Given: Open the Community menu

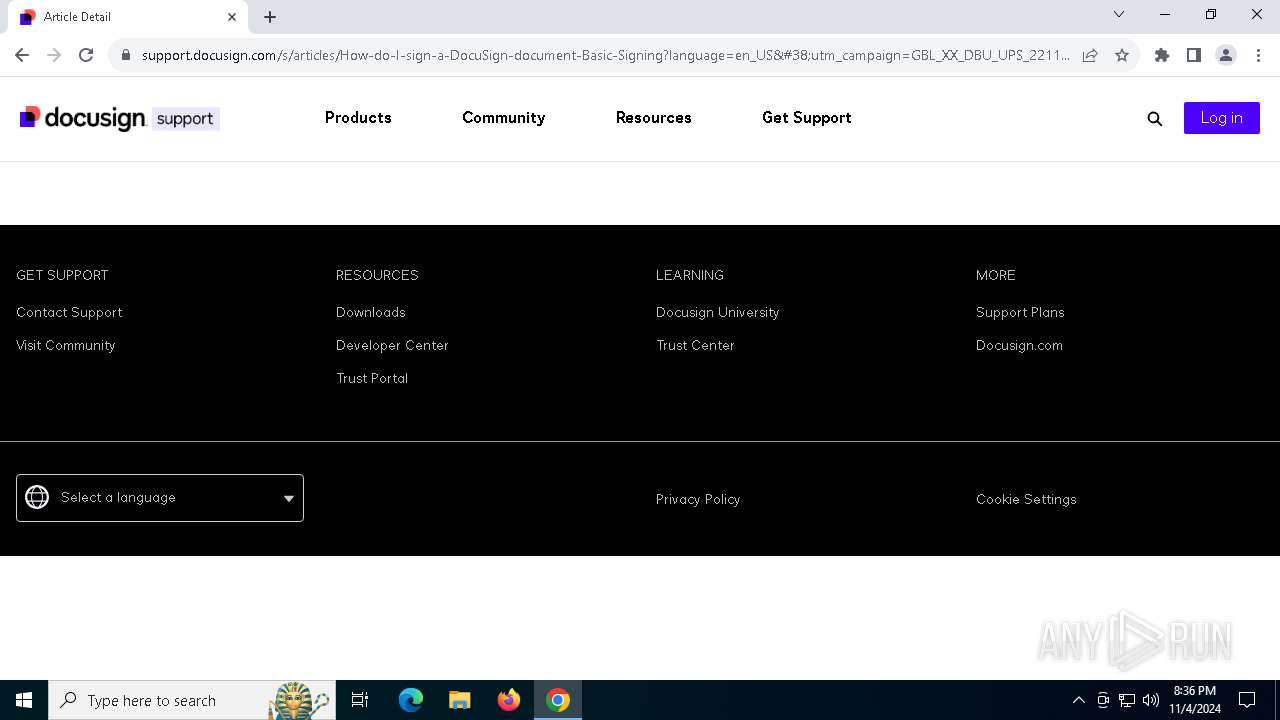Looking at the screenshot, I should tap(503, 118).
